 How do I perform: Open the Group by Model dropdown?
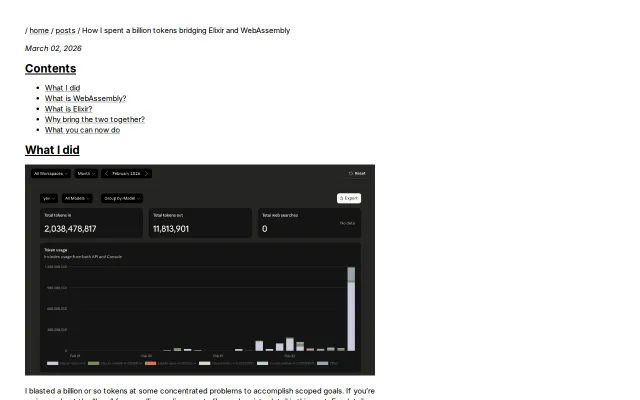tap(122, 198)
